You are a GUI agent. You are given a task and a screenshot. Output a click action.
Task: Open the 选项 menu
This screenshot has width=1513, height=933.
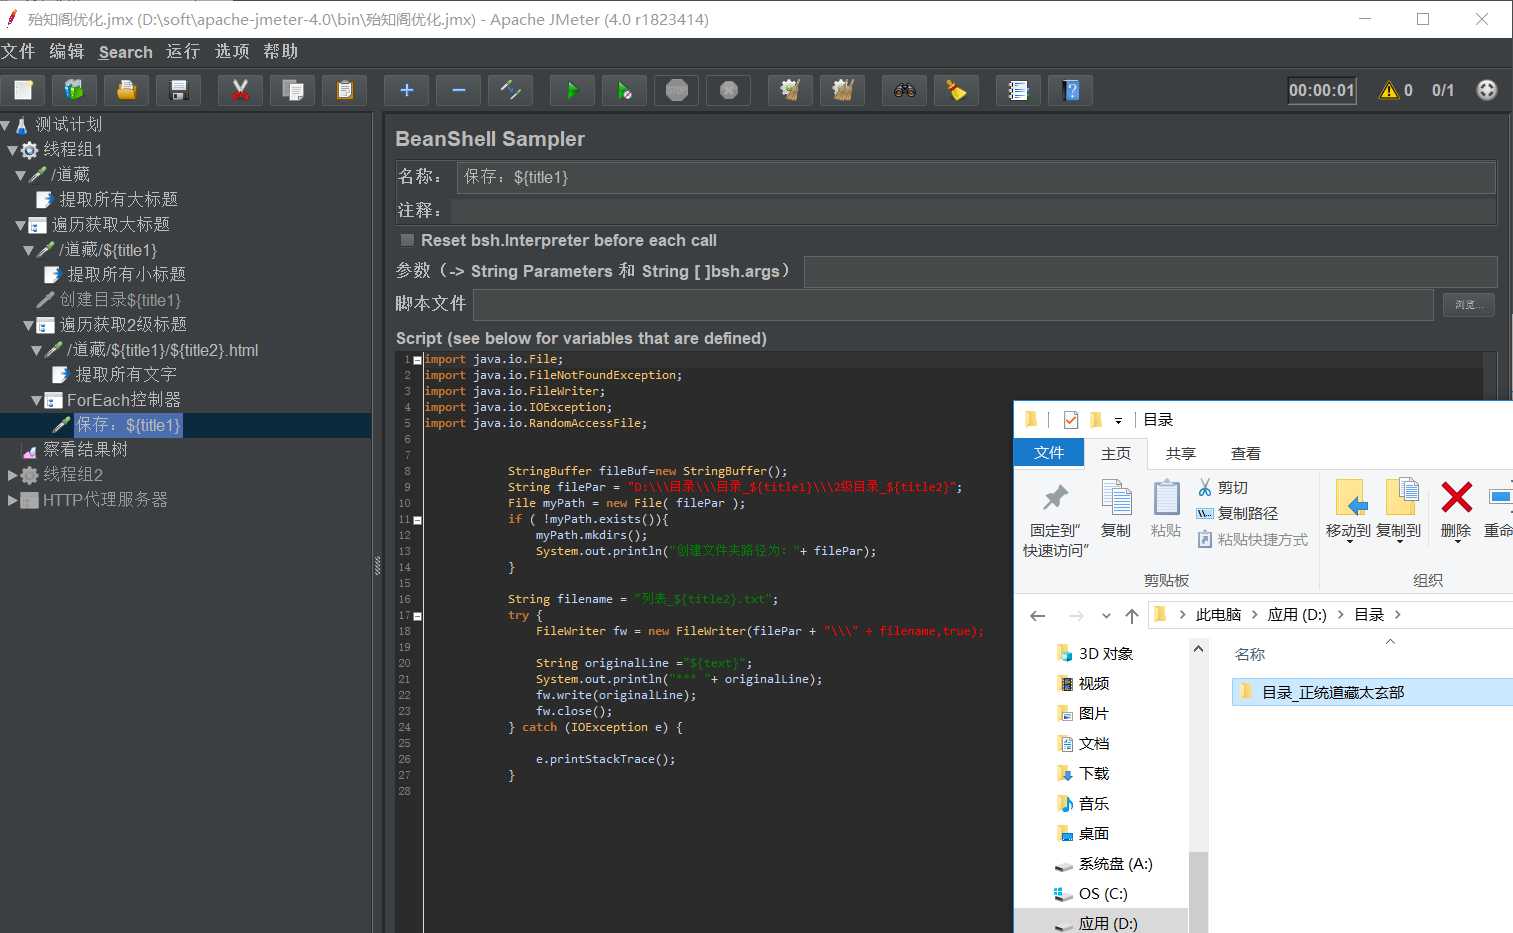point(232,51)
